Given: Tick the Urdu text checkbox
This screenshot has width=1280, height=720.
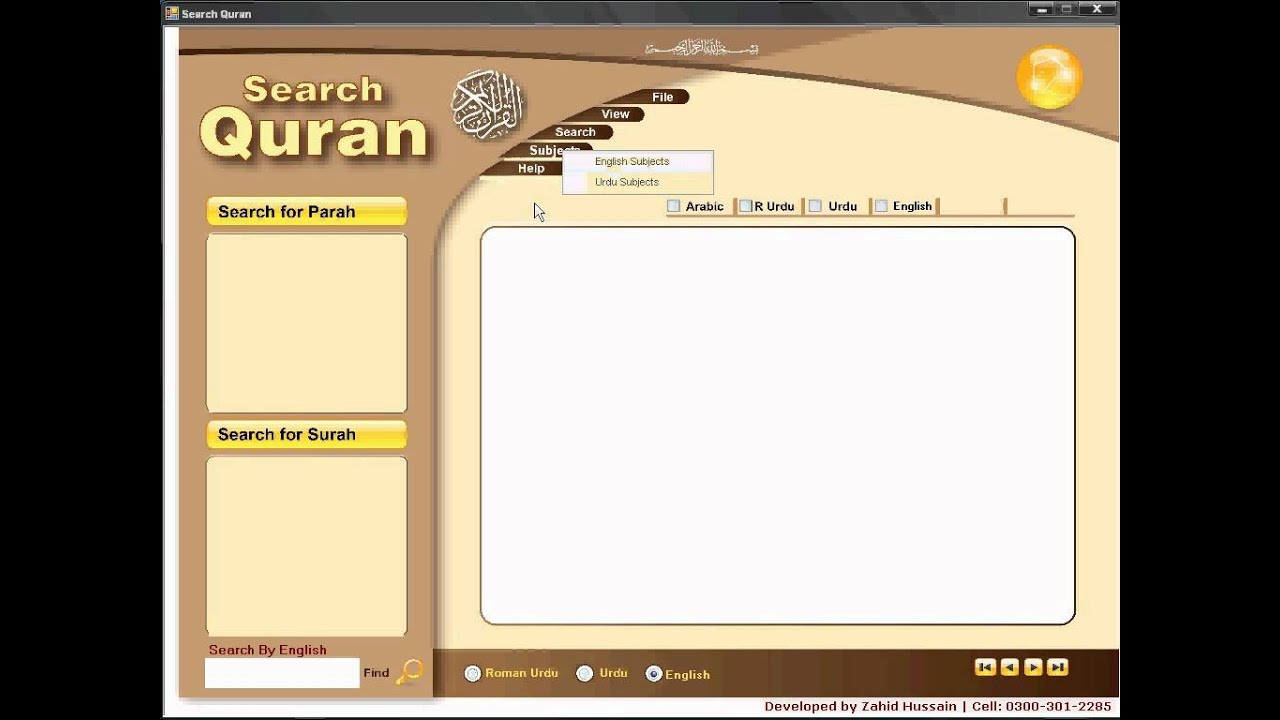Looking at the screenshot, I should [x=815, y=206].
